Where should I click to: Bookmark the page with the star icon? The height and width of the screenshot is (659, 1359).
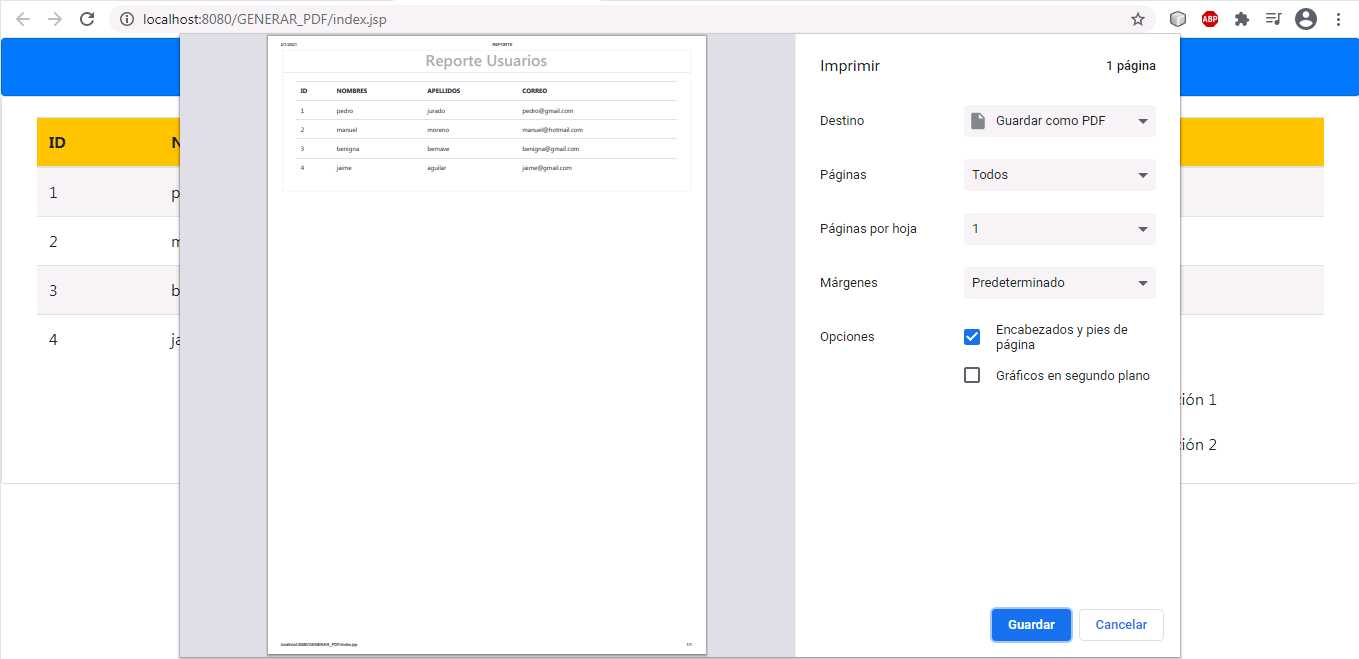click(1137, 18)
